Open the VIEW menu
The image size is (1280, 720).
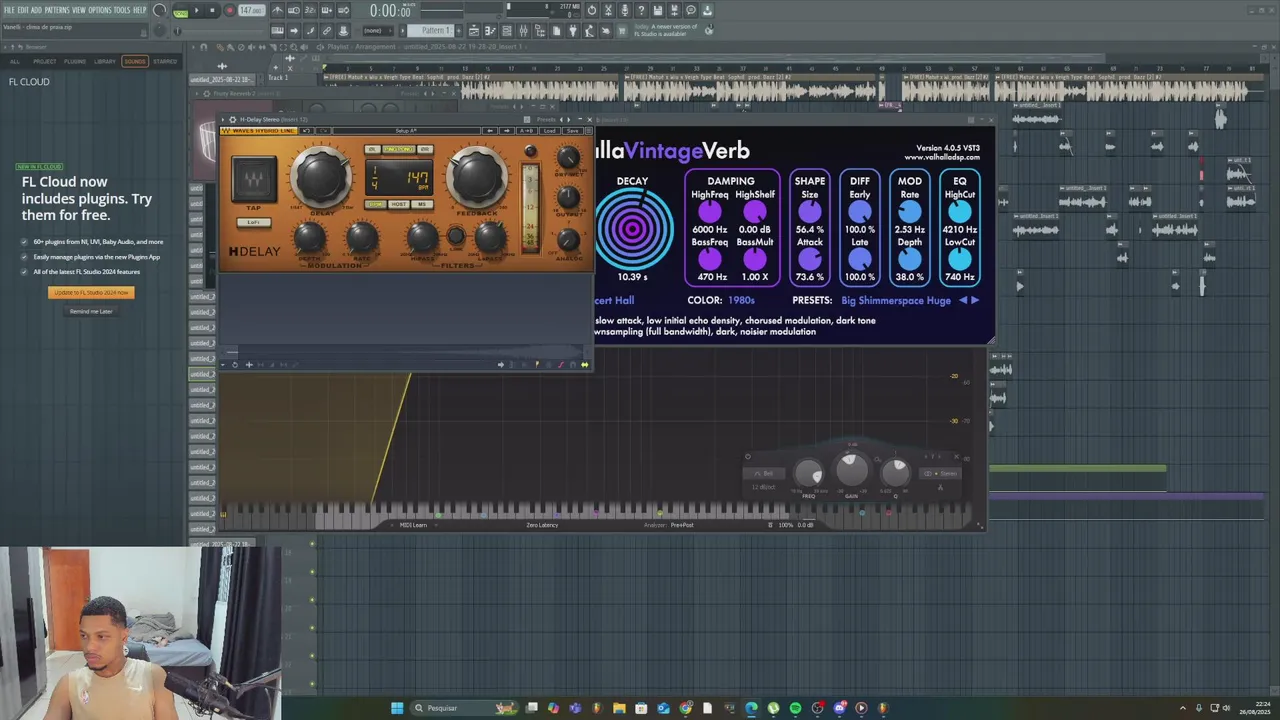pos(79,10)
